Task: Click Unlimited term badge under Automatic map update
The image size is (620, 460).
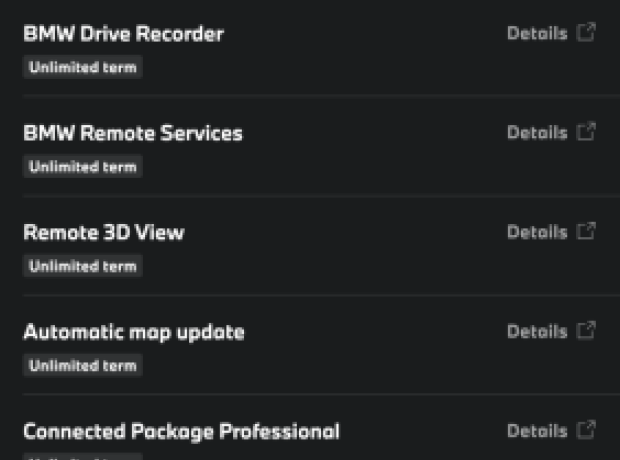Action: (83, 365)
